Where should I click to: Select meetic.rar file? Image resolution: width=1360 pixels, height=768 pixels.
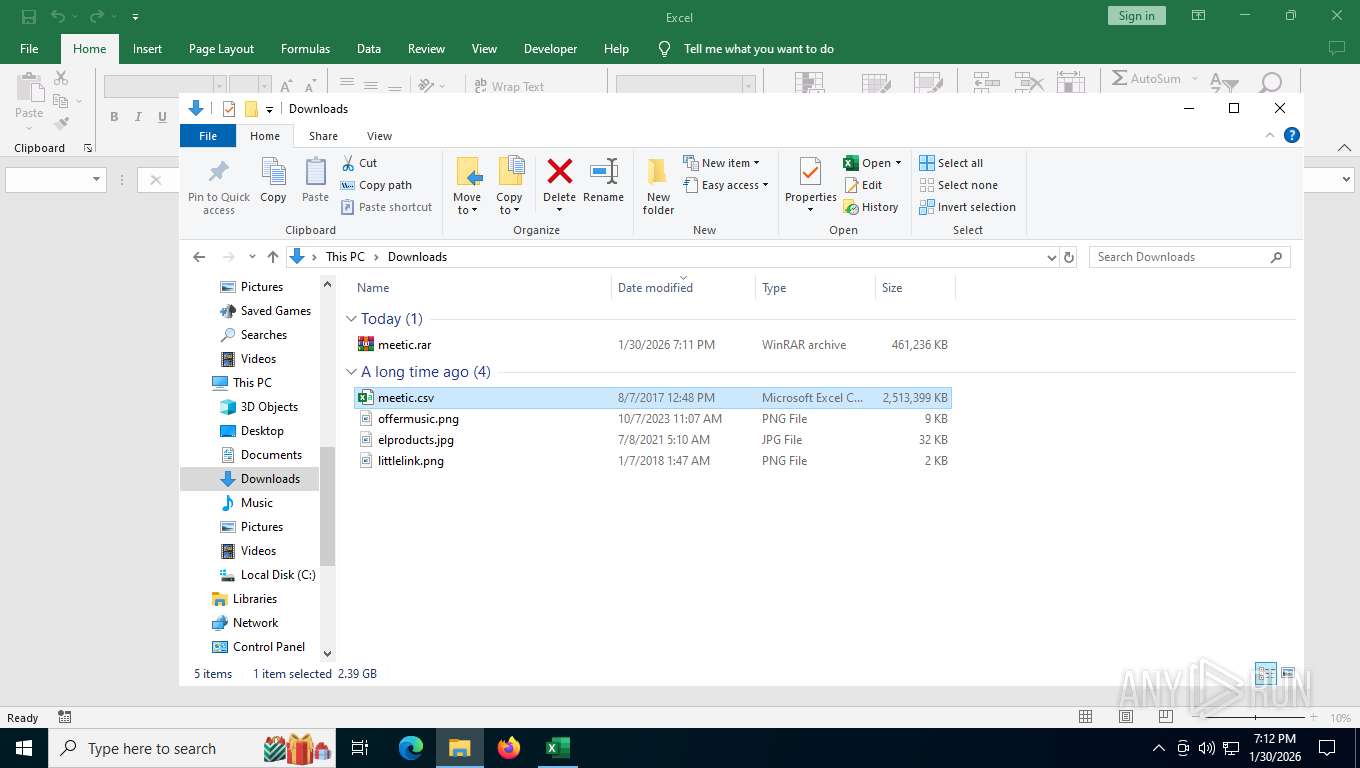652,345
